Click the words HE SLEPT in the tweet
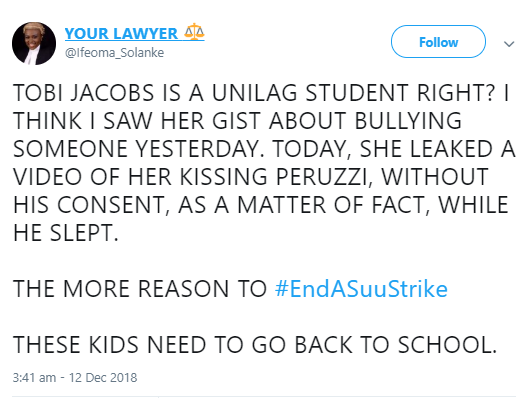 [66, 233]
